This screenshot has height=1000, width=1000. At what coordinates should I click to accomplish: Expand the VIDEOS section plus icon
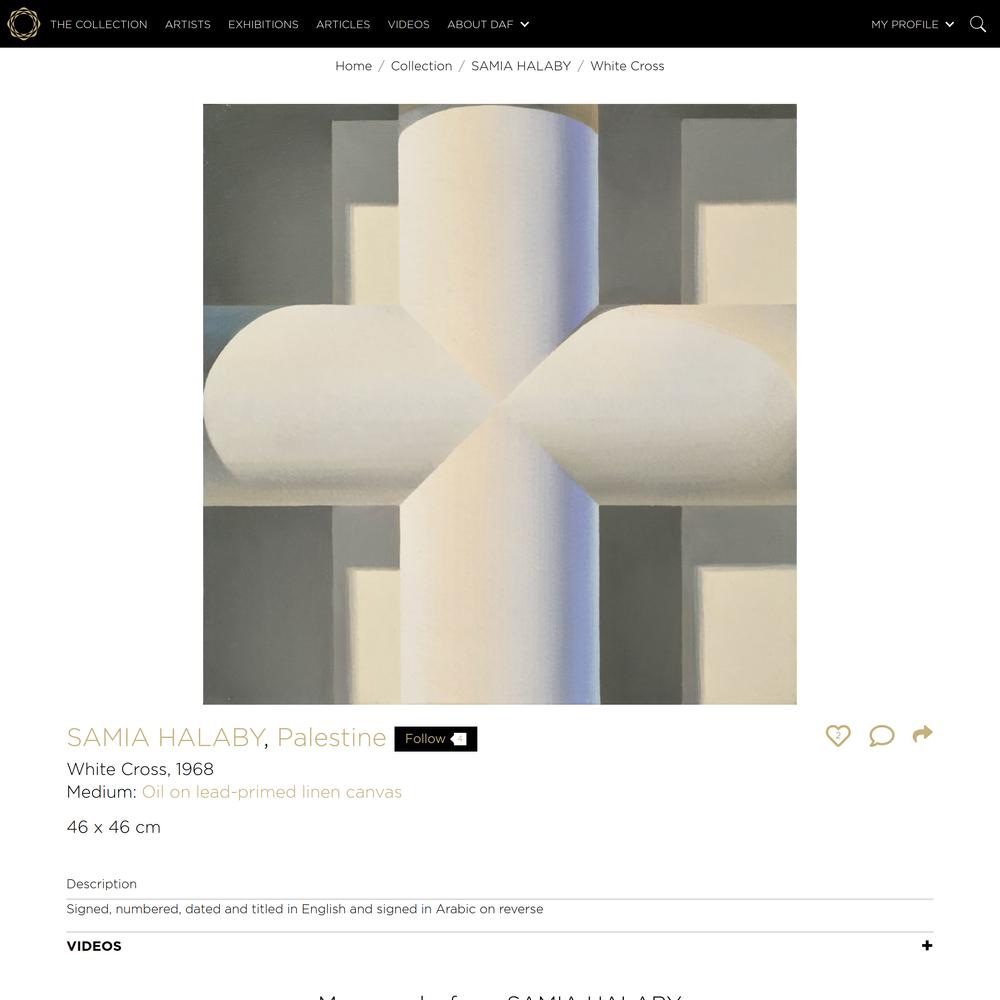(x=927, y=945)
